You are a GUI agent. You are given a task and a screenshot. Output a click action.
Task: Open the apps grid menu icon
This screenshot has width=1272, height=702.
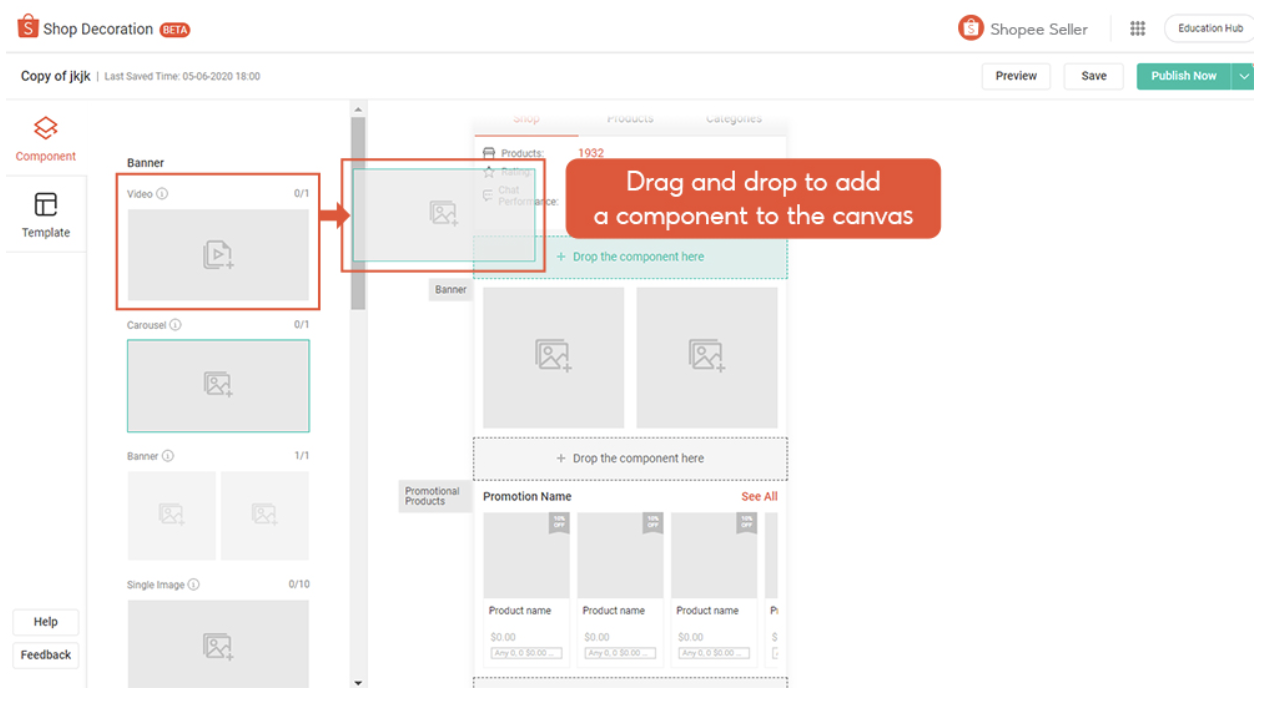[1137, 28]
